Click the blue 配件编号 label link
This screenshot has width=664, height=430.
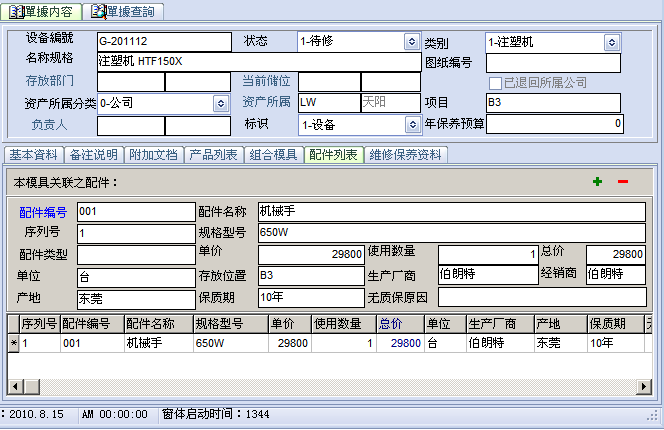coord(43,213)
